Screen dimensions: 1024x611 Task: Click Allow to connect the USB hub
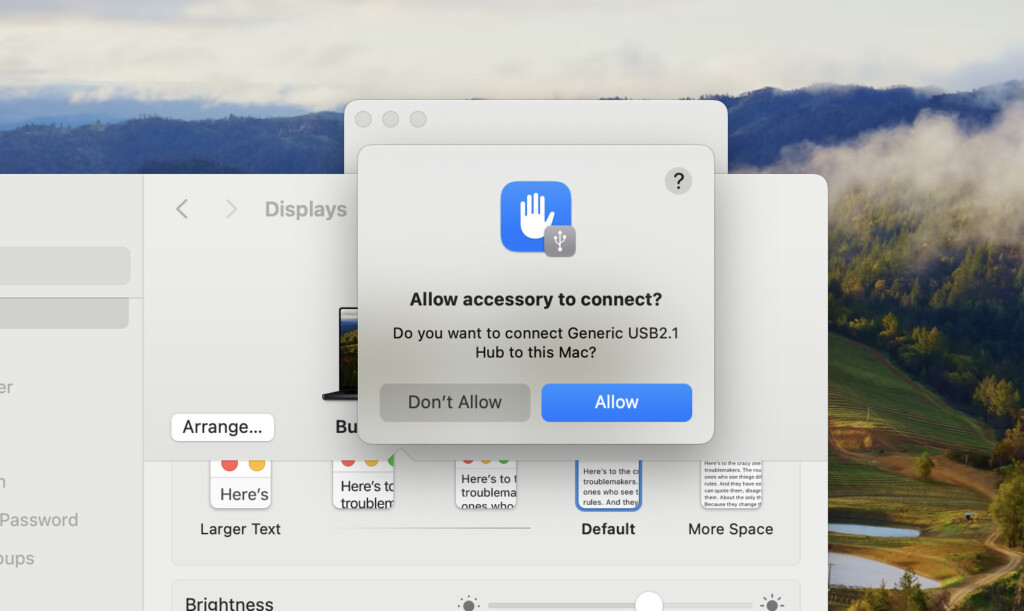(x=616, y=402)
